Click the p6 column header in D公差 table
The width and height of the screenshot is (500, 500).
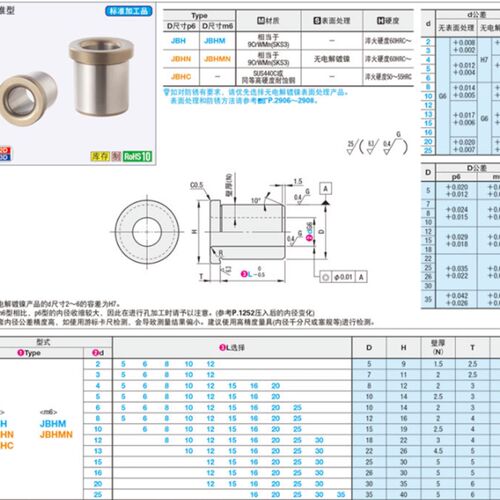click(456, 177)
